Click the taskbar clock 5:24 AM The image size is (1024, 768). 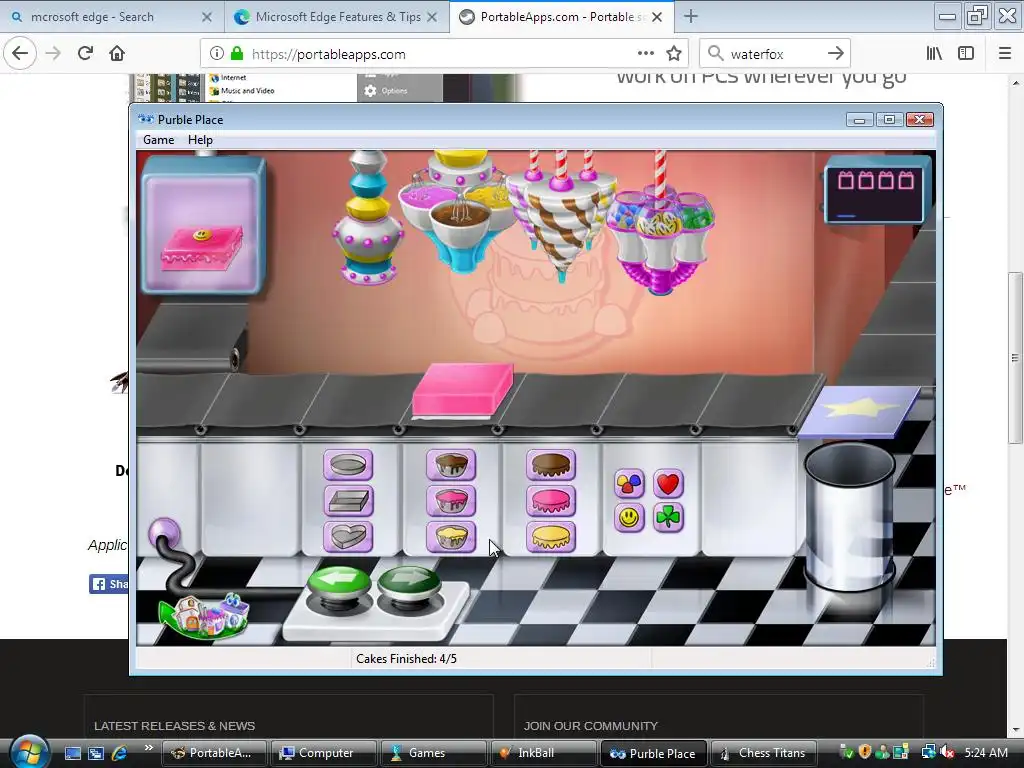coord(986,752)
